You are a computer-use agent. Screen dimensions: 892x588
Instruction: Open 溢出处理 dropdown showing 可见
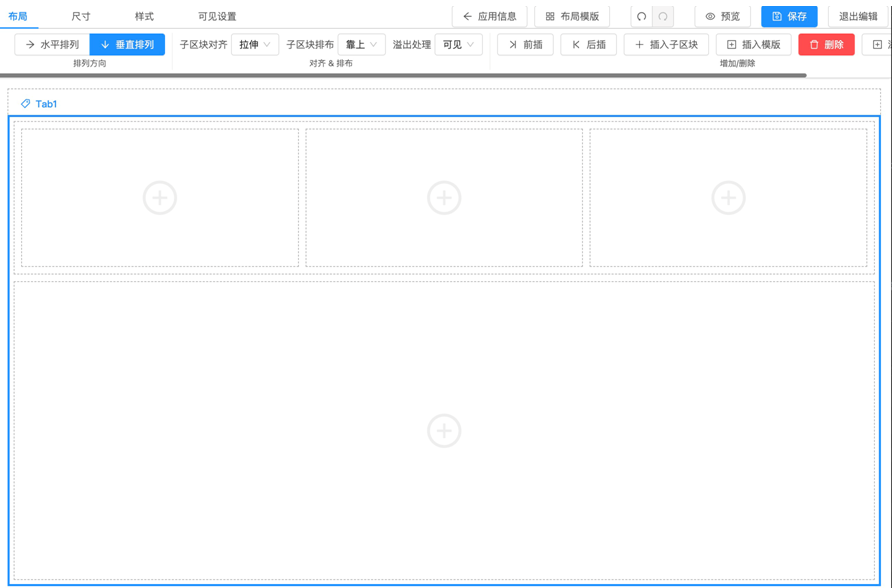pyautogui.click(x=459, y=44)
